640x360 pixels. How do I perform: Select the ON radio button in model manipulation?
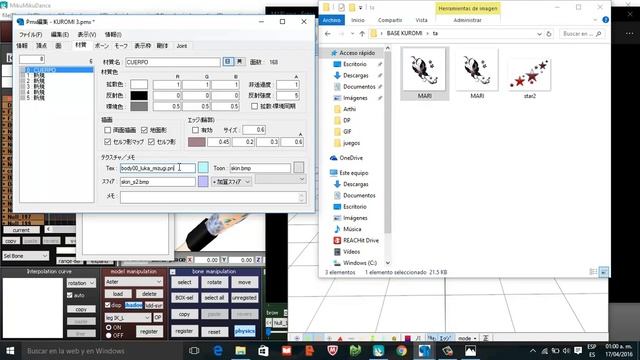(109, 327)
